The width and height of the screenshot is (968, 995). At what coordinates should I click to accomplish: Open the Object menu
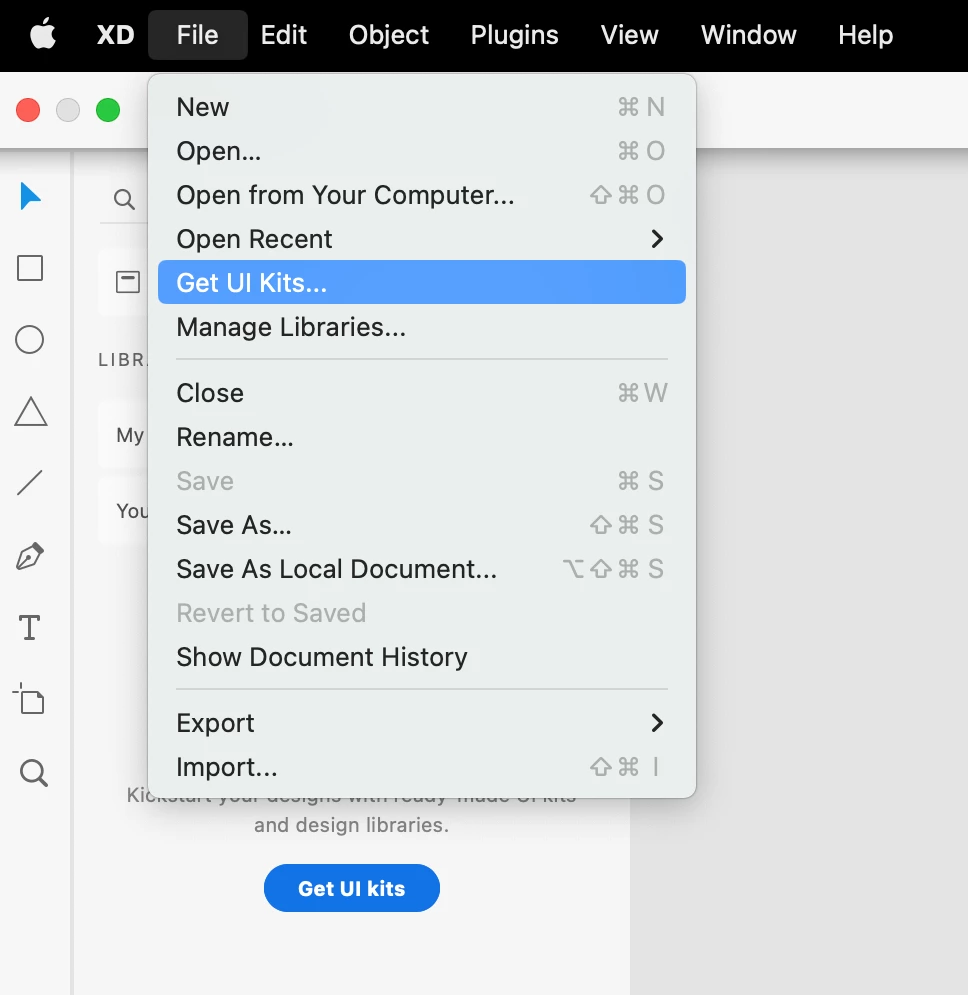[x=388, y=35]
